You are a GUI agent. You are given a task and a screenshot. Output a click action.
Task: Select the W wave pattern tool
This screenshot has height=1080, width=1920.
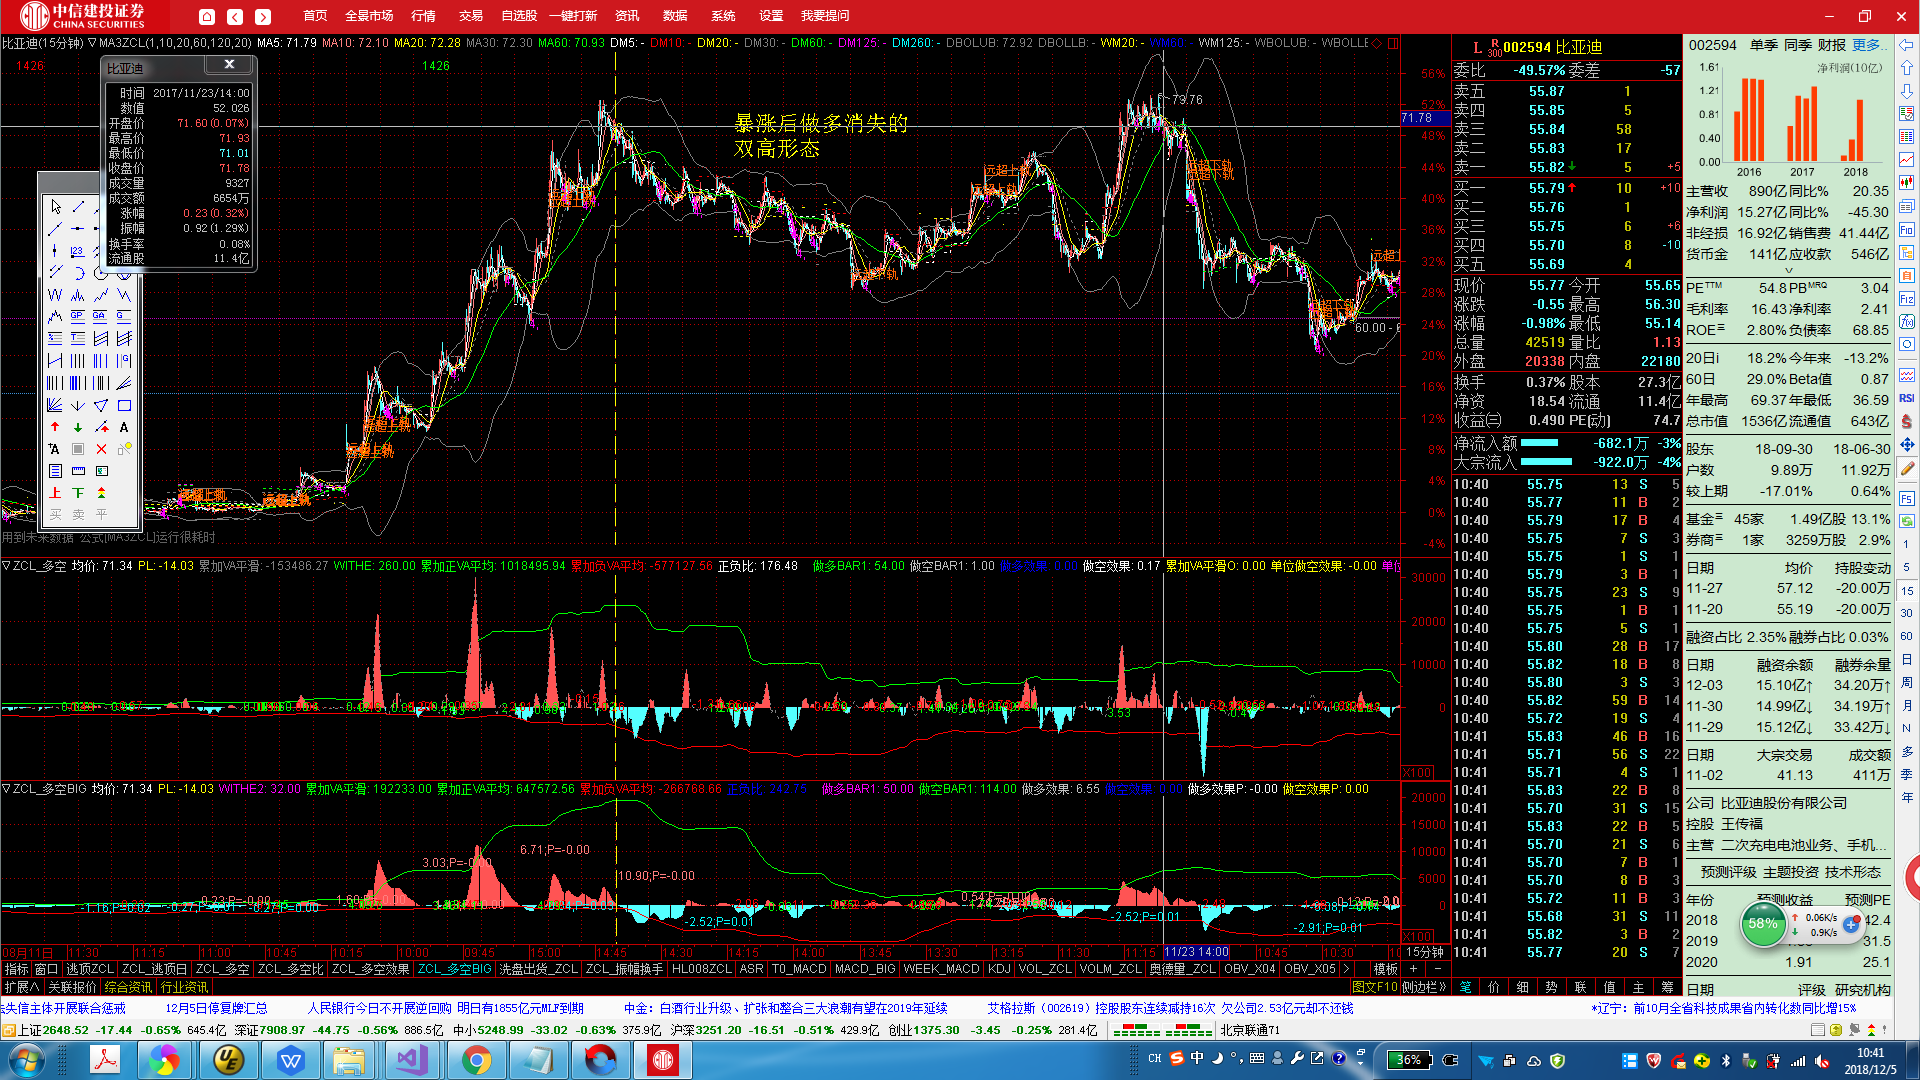(x=55, y=295)
